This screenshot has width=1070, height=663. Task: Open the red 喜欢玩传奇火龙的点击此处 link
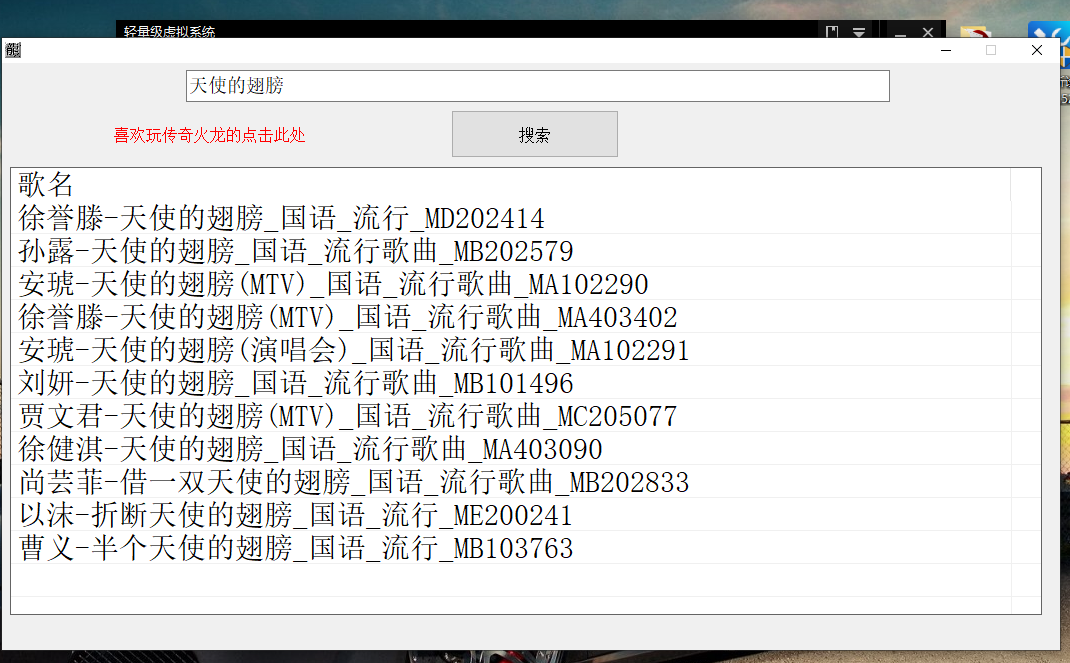tap(209, 135)
